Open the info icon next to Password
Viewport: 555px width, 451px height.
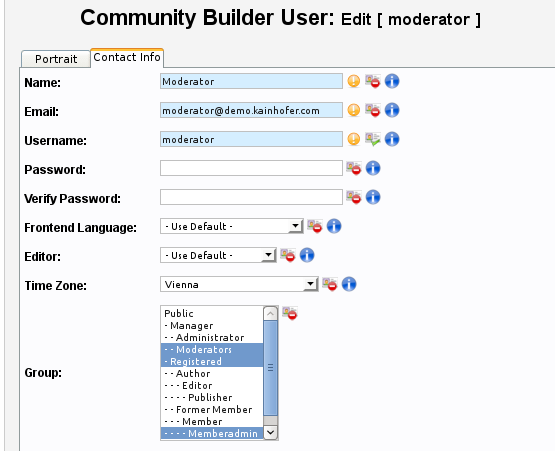point(373,168)
